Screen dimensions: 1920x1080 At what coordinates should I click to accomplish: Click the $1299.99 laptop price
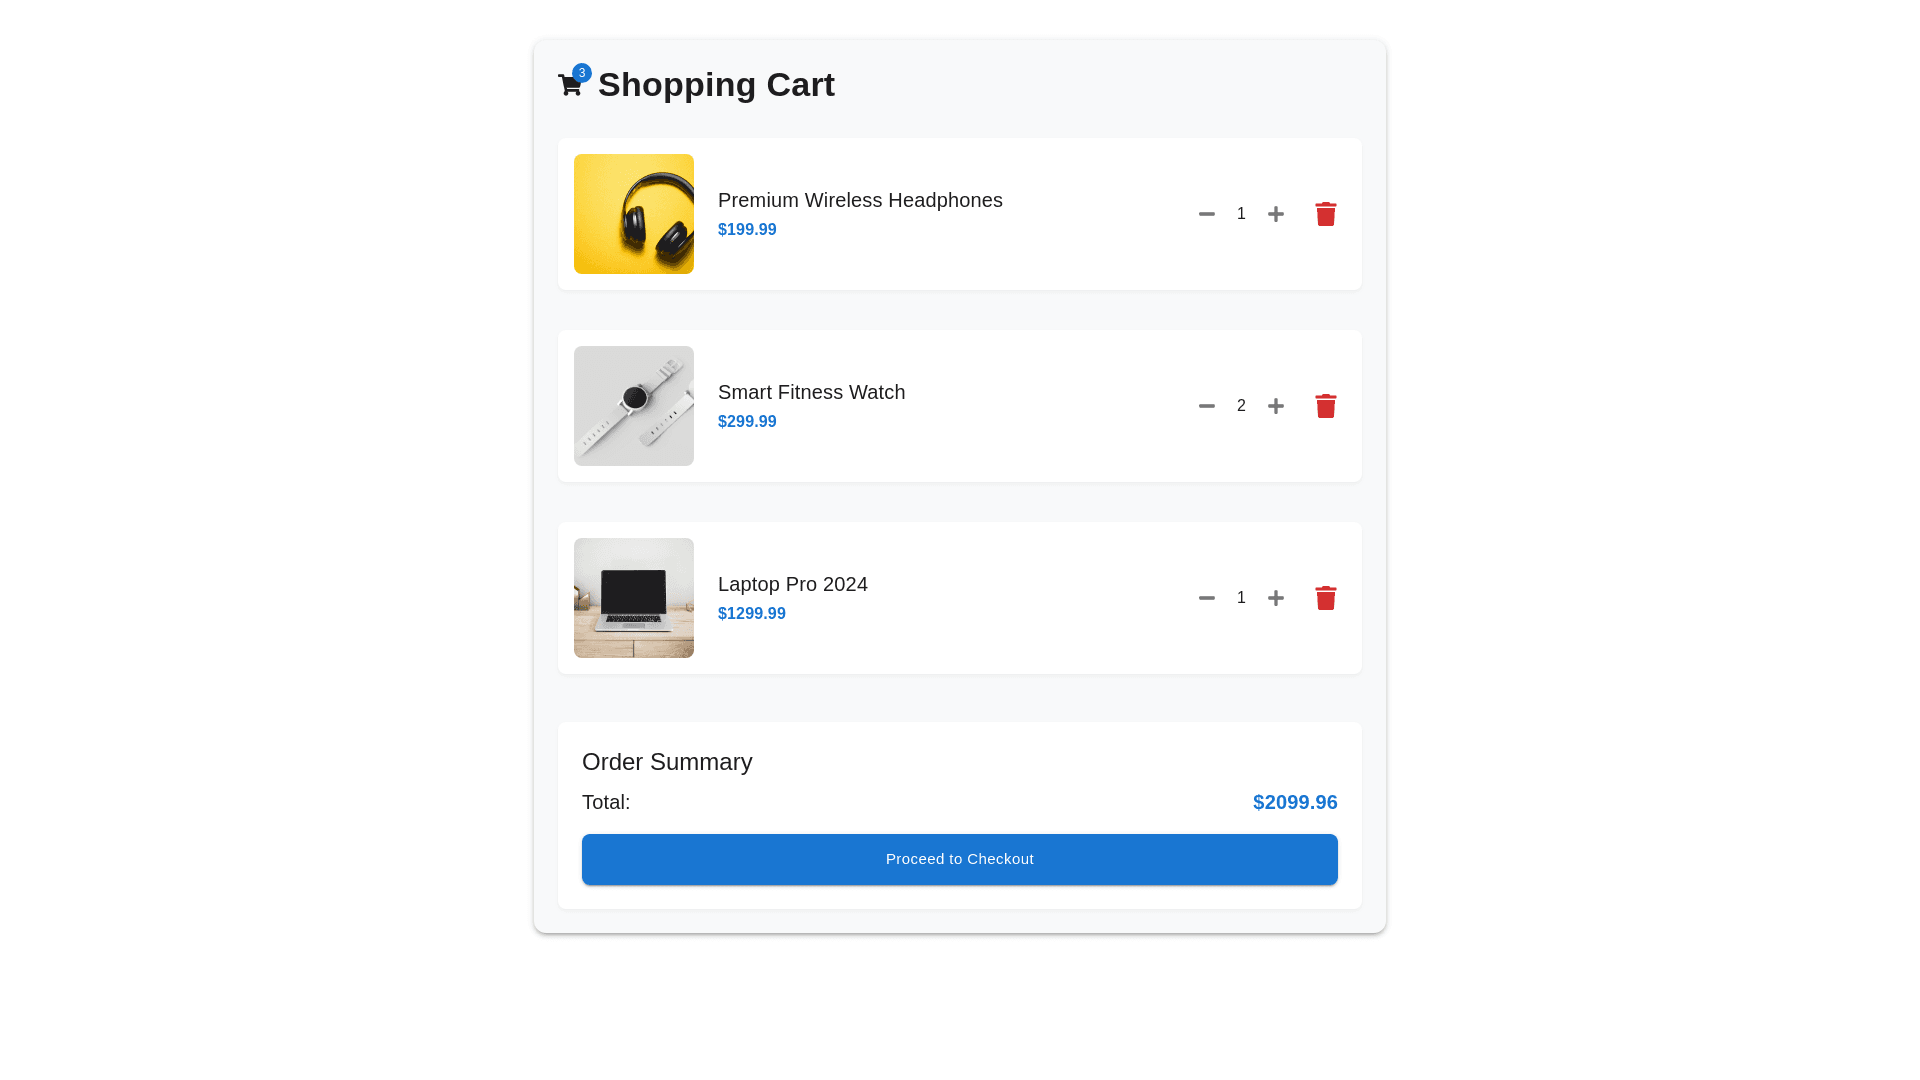coord(752,614)
